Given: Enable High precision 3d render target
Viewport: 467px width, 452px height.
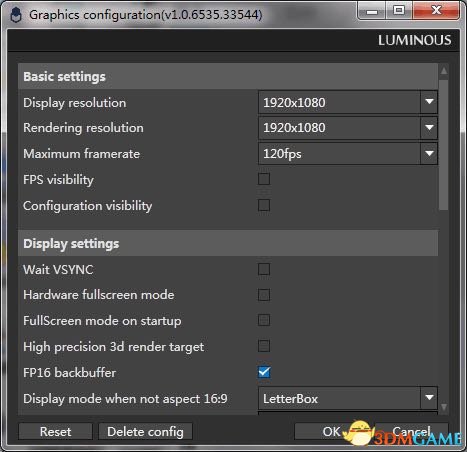Looking at the screenshot, I should tap(264, 346).
